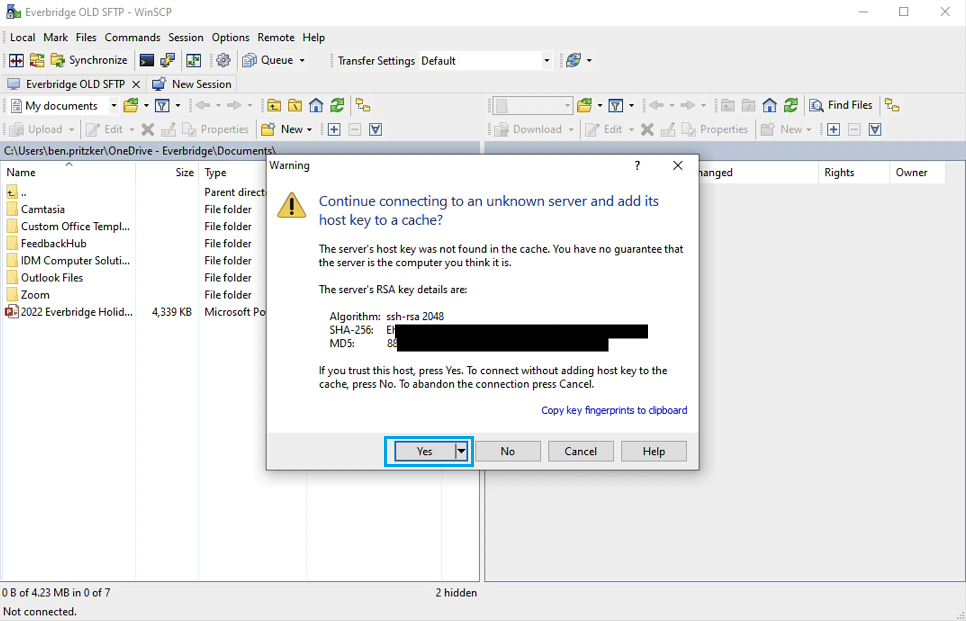Click the Size column header
Image resolution: width=966 pixels, height=621 pixels.
coord(184,172)
